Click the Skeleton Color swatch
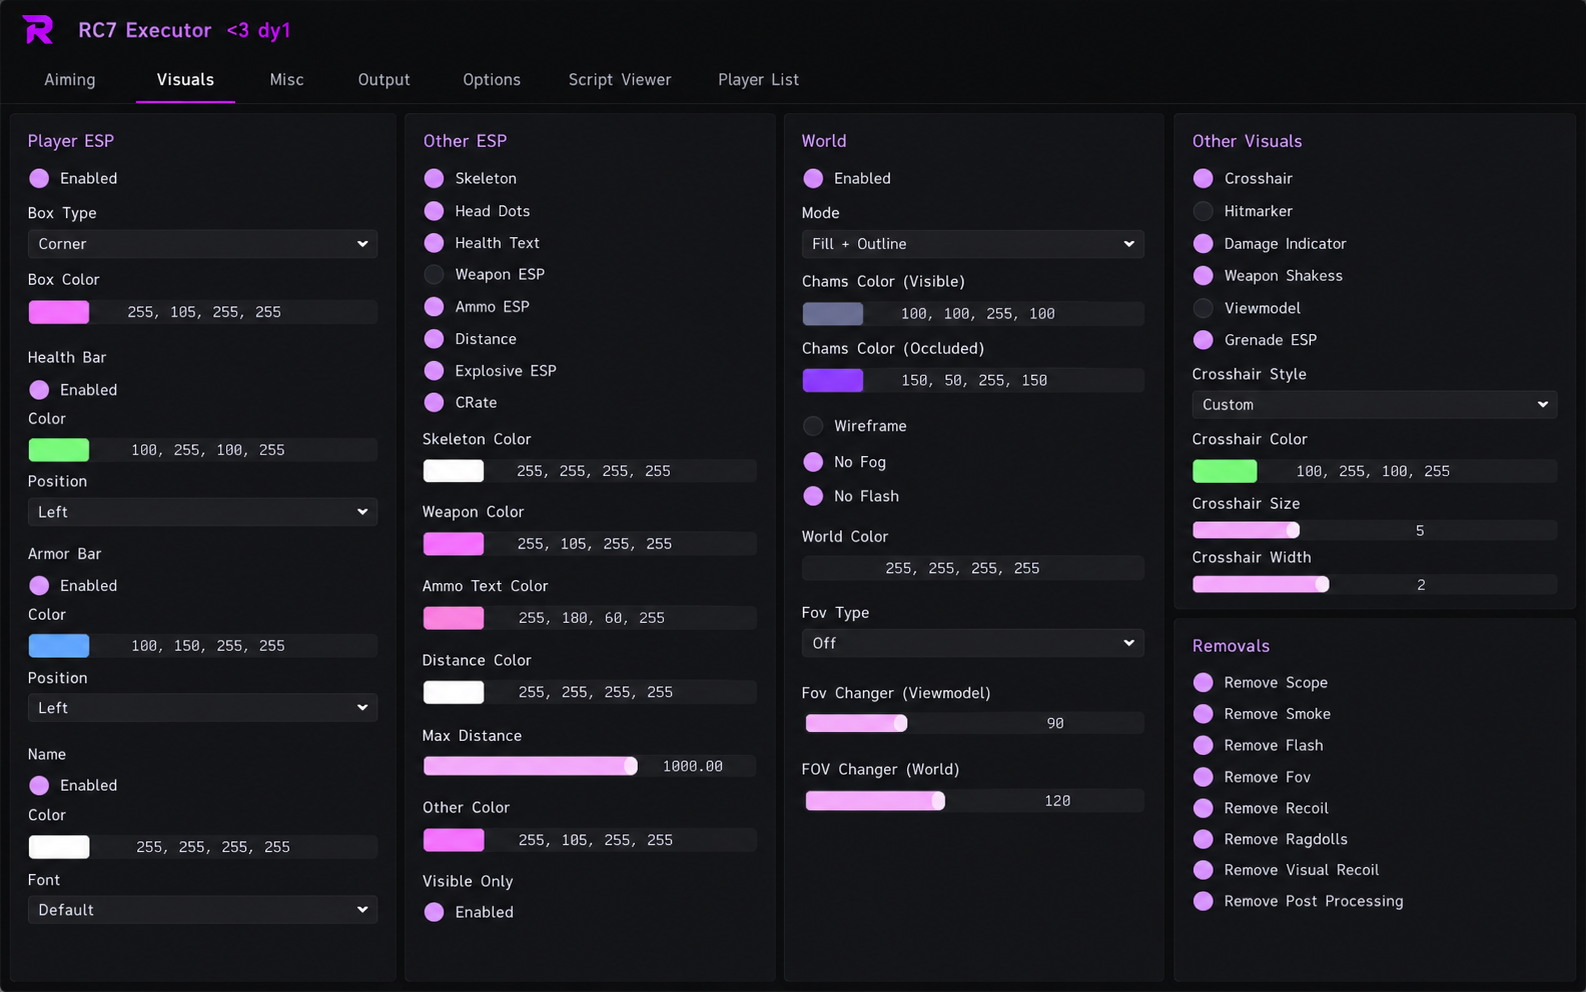The height and width of the screenshot is (992, 1586). 454,471
